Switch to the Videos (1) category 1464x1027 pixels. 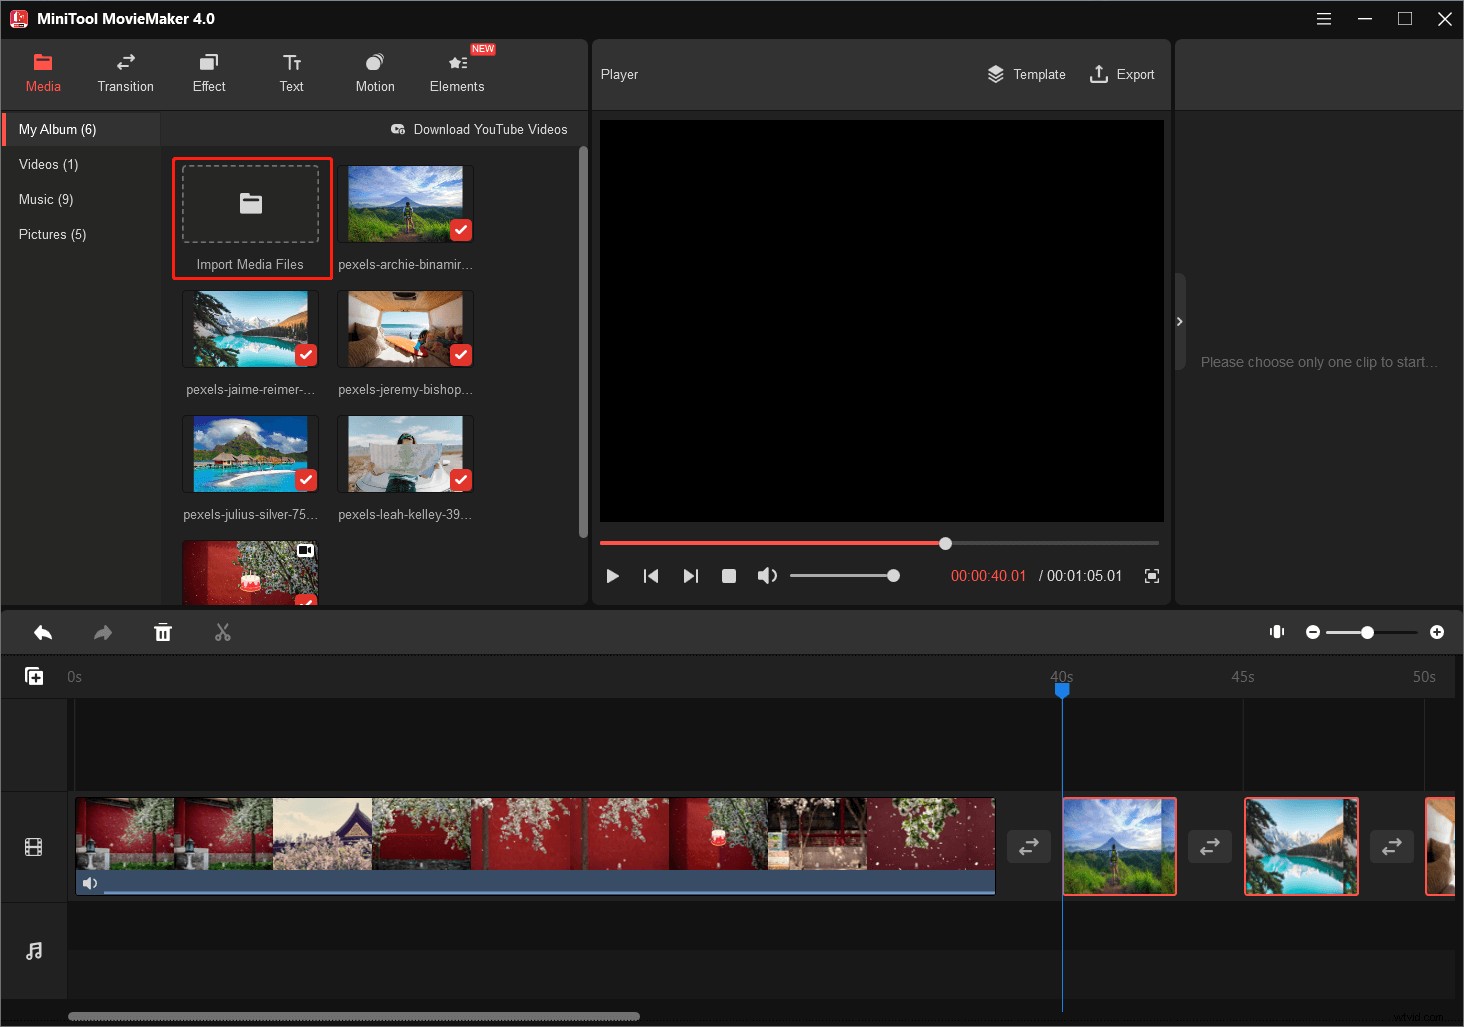click(48, 164)
